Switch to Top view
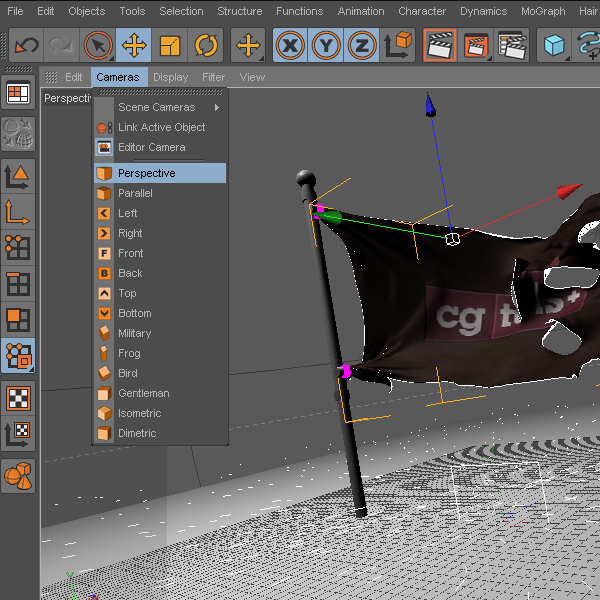This screenshot has width=600, height=600. coord(160,293)
